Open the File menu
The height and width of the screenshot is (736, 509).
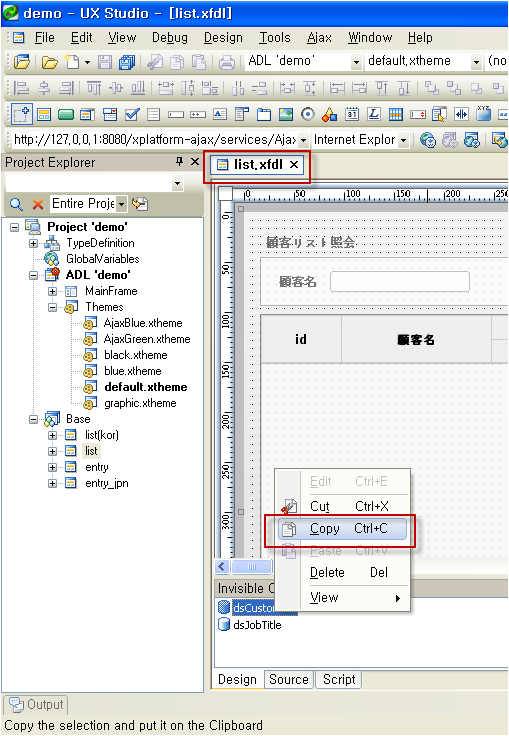coord(45,38)
